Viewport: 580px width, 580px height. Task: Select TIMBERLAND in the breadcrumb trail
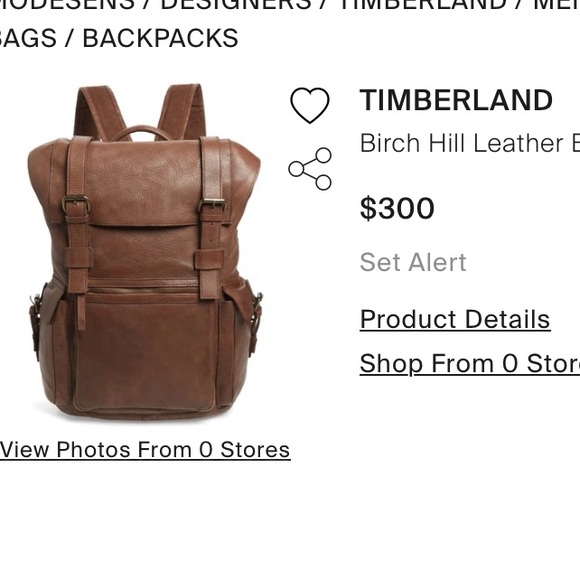point(422,4)
